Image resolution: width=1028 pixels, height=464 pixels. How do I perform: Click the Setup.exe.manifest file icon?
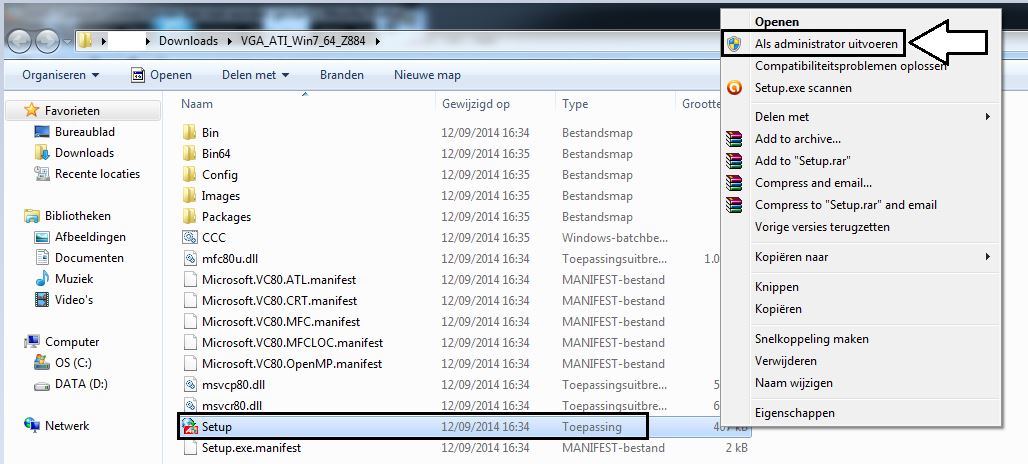point(189,448)
